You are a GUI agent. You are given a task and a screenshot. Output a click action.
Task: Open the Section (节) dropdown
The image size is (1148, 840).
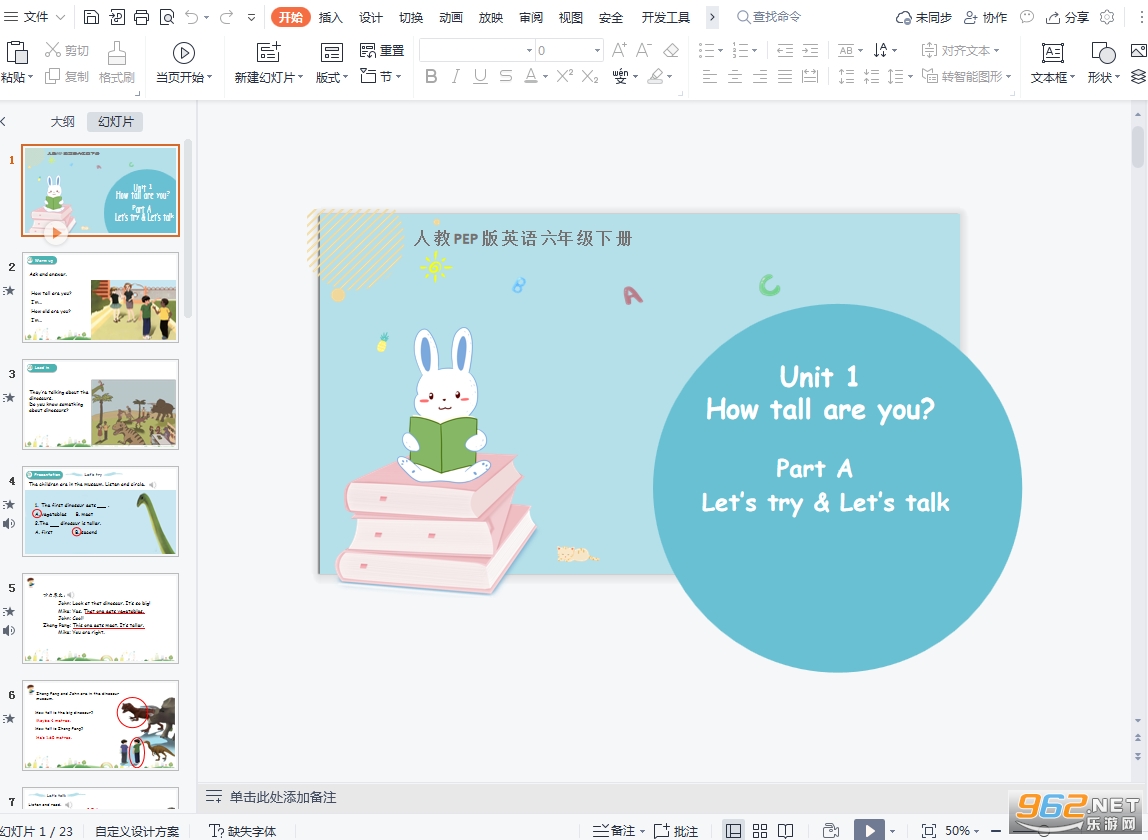tap(381, 76)
